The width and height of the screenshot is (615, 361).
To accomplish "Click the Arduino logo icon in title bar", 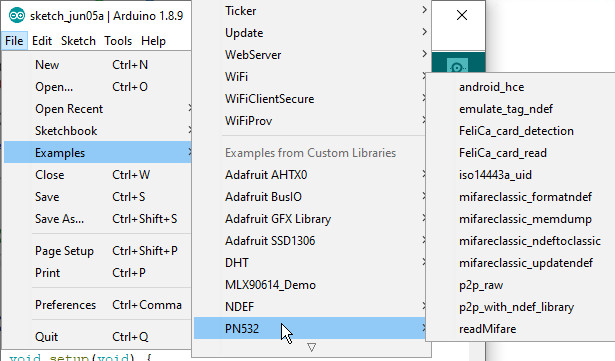I will (17, 16).
